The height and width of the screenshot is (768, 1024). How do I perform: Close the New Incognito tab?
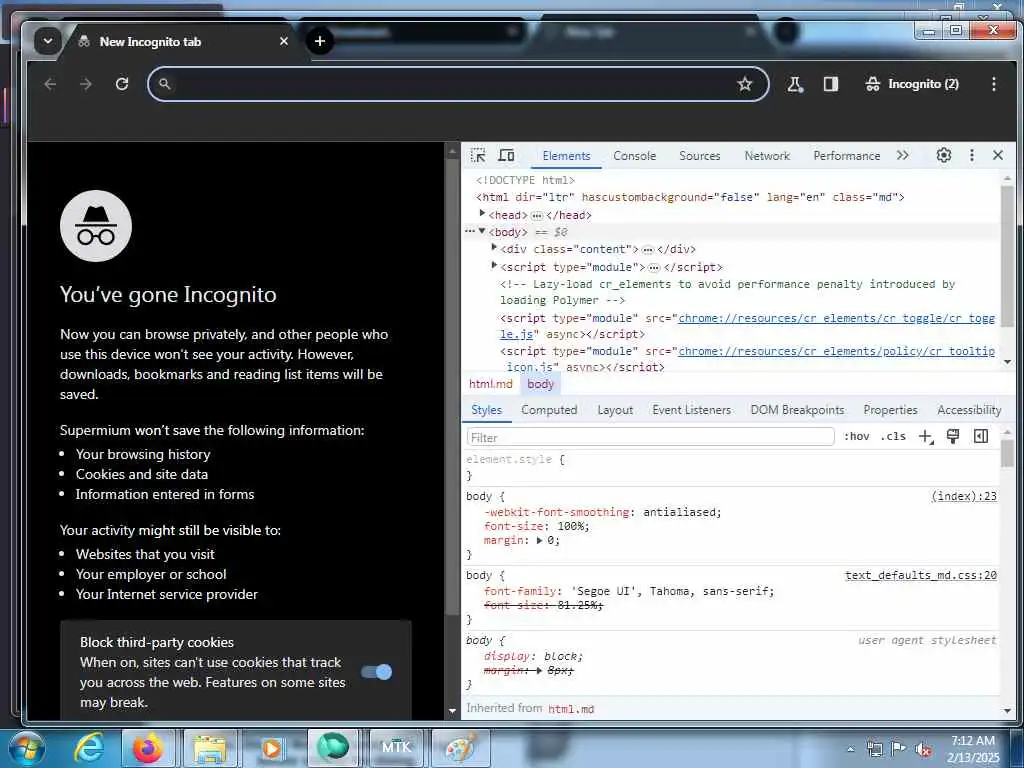pyautogui.click(x=283, y=41)
